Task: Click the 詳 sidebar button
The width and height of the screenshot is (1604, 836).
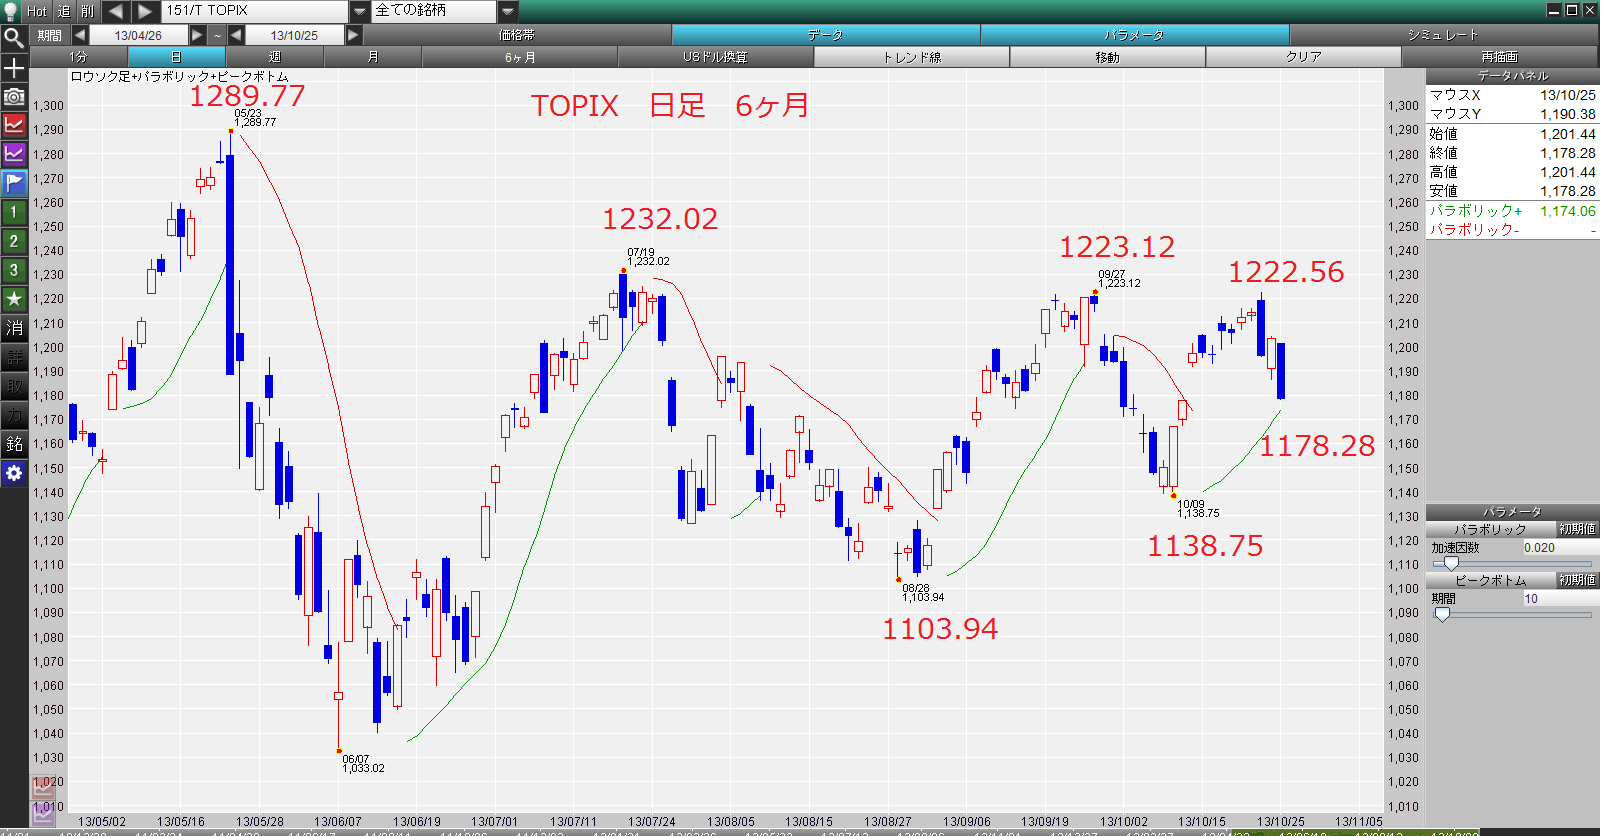Action: tap(14, 357)
